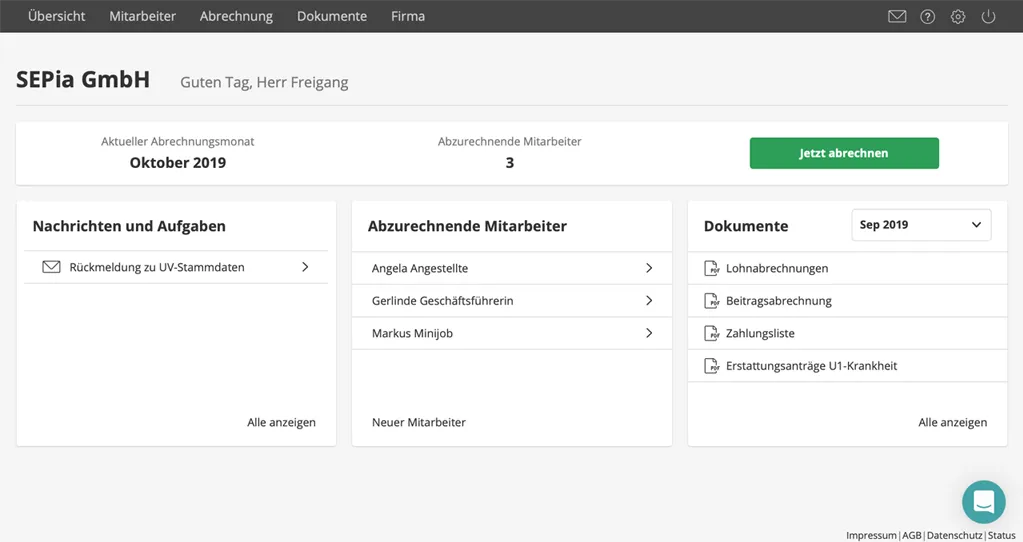Click the help question mark icon
This screenshot has width=1023, height=542.
point(927,16)
